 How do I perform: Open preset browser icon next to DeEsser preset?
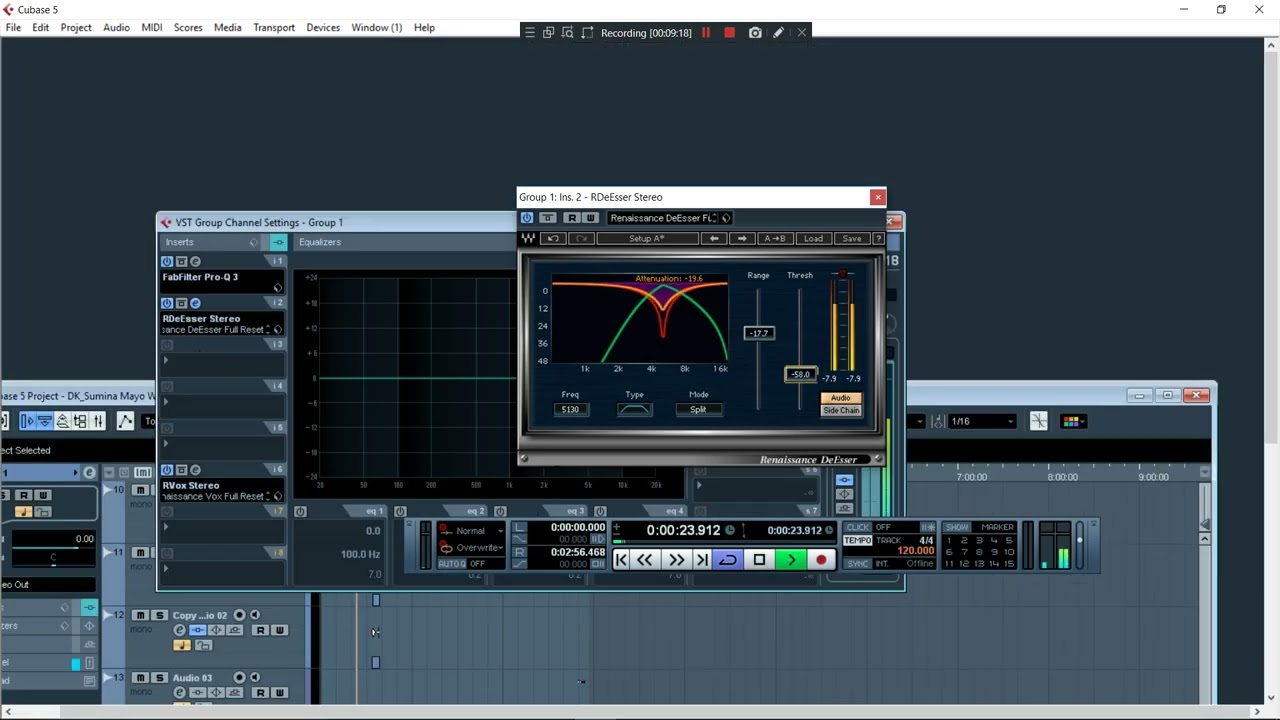tap(726, 218)
